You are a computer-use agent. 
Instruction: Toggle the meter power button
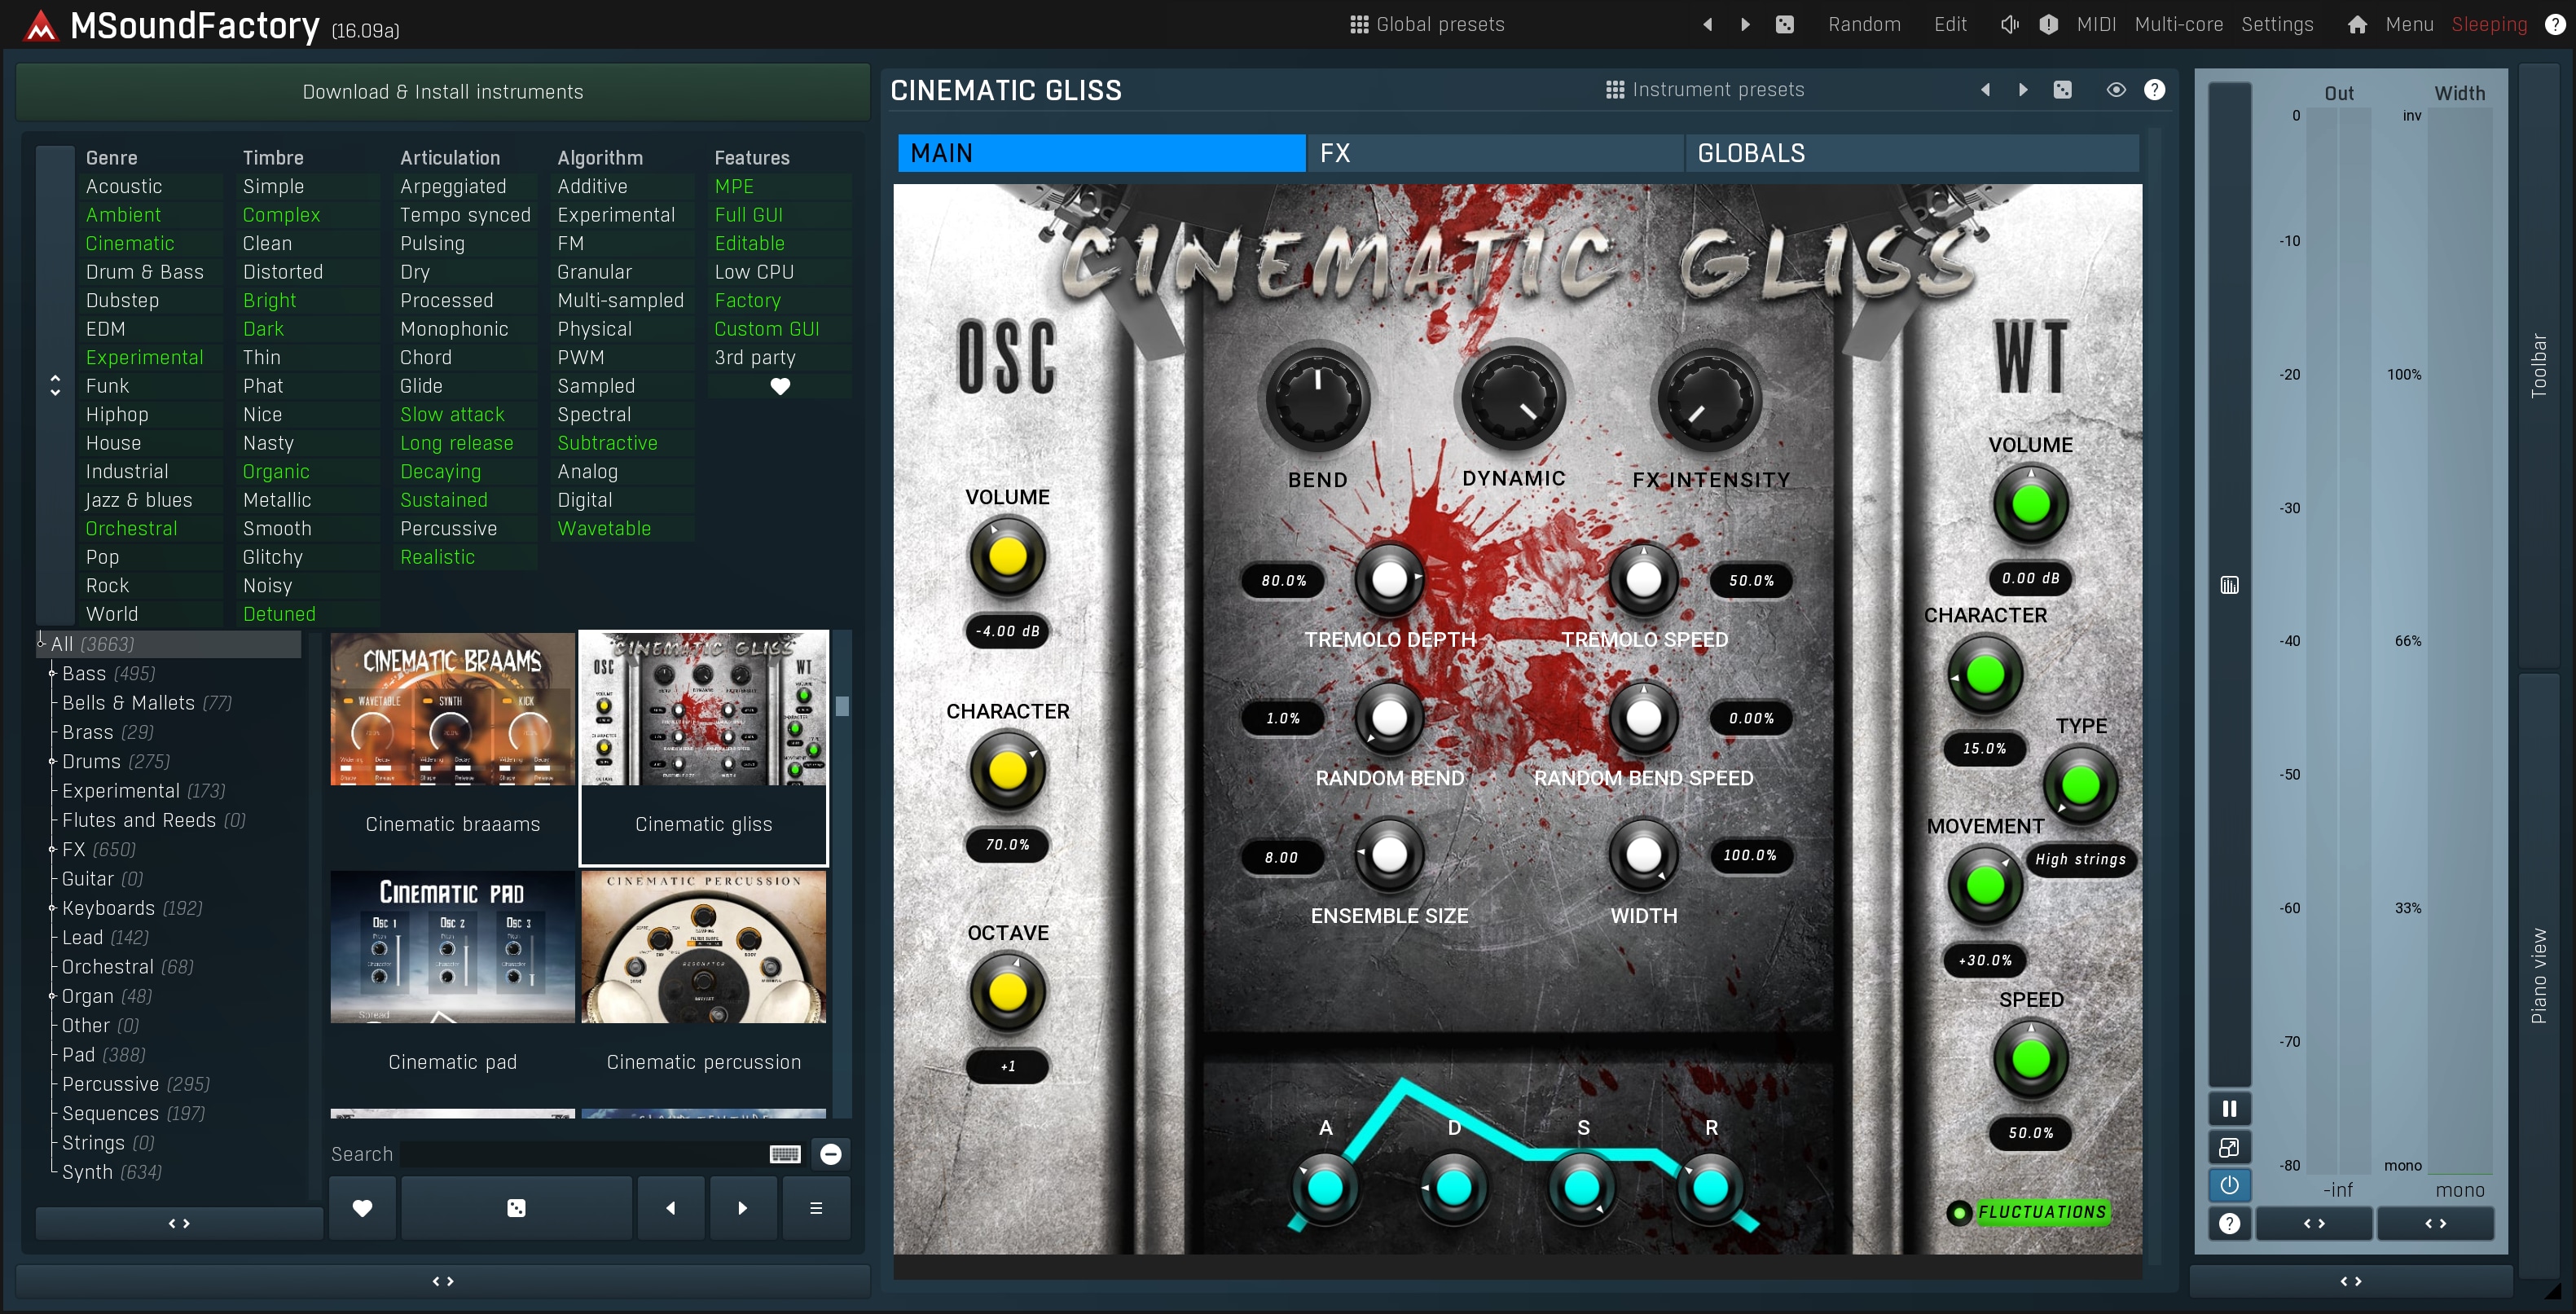(2229, 1185)
